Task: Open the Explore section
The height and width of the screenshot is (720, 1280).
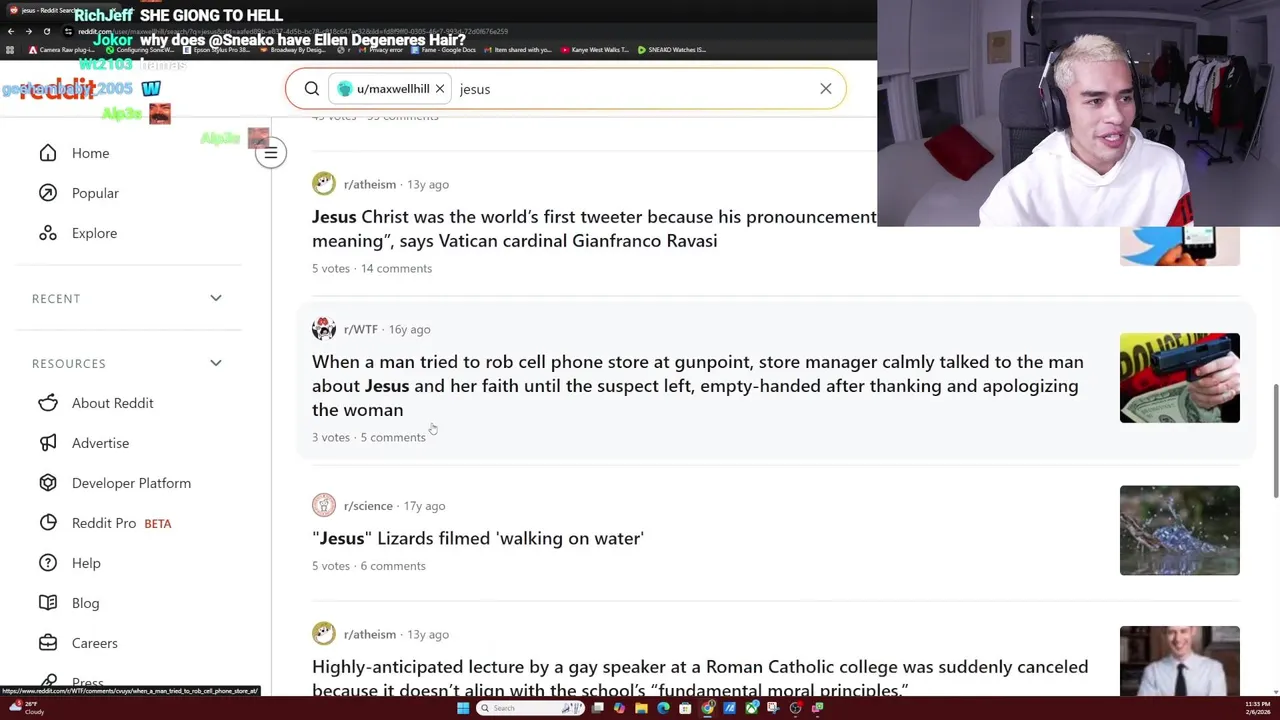Action: tap(94, 233)
